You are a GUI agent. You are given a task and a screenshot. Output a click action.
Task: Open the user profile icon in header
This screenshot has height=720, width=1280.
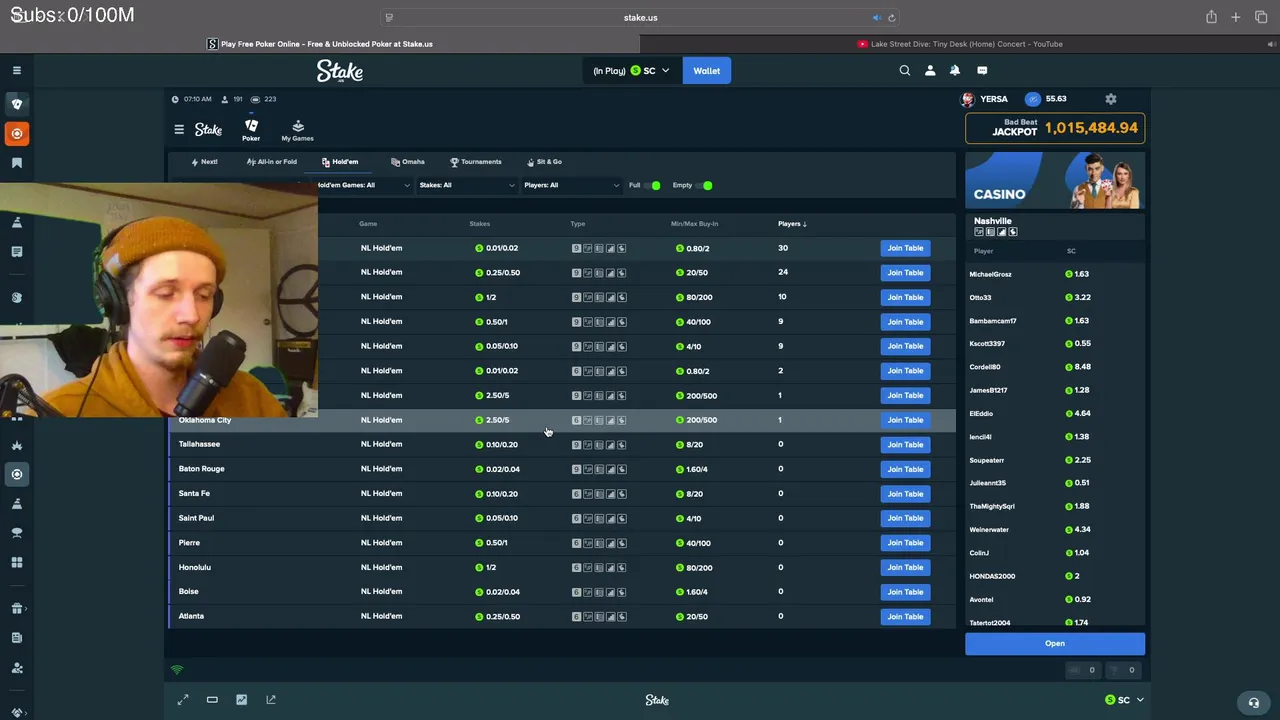click(x=930, y=71)
